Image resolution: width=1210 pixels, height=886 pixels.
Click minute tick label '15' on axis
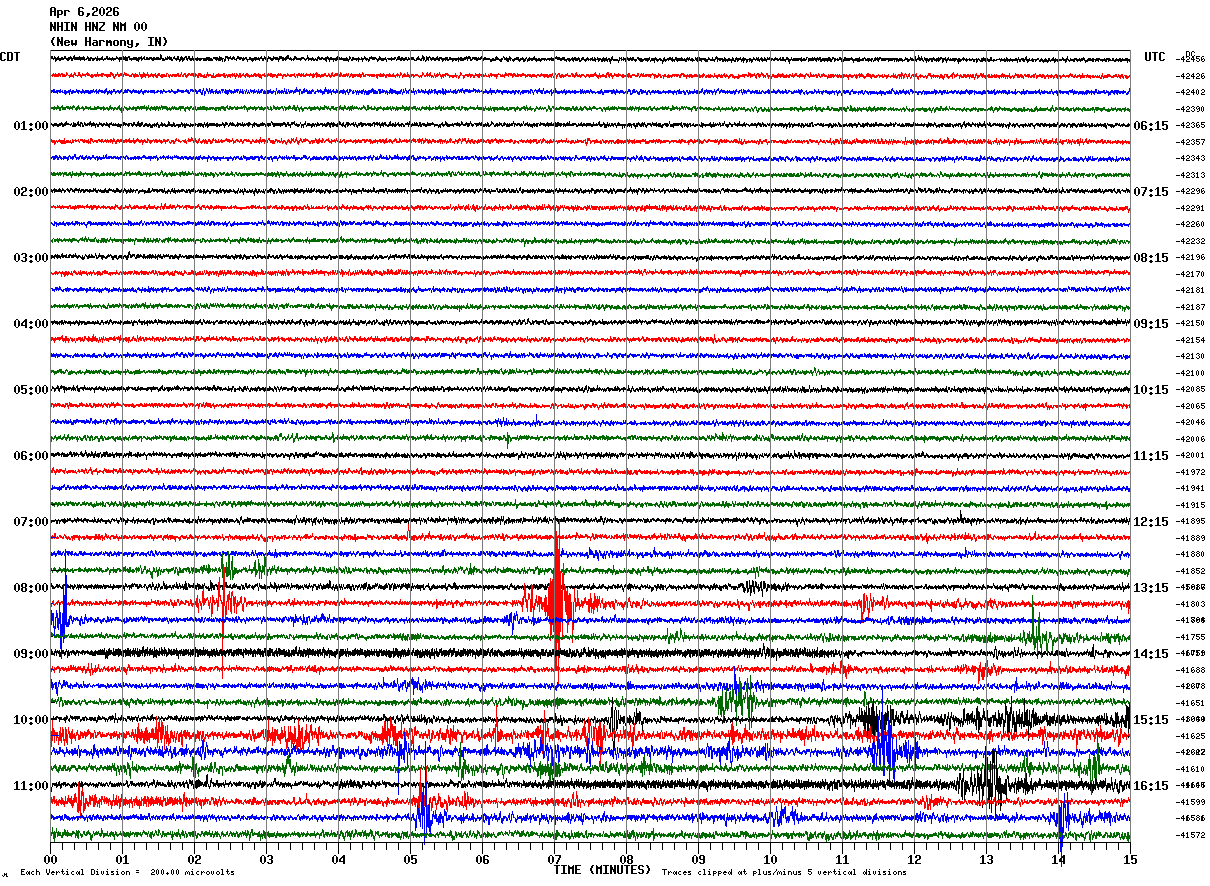(1130, 859)
